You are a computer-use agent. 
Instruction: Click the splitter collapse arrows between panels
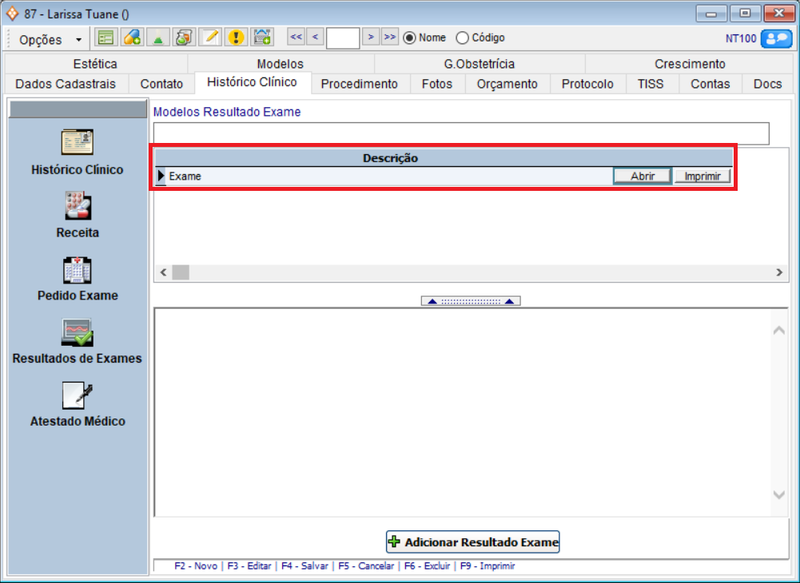coord(468,301)
